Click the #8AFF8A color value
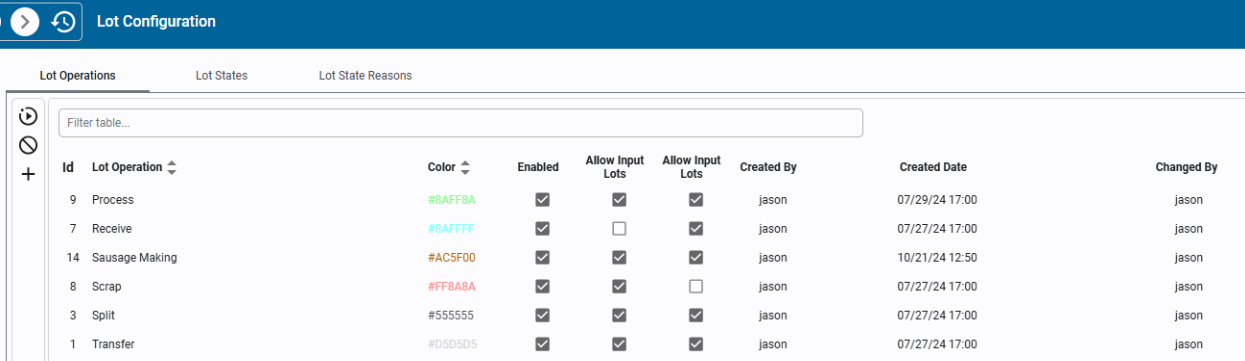The height and width of the screenshot is (361, 1245). [451, 200]
